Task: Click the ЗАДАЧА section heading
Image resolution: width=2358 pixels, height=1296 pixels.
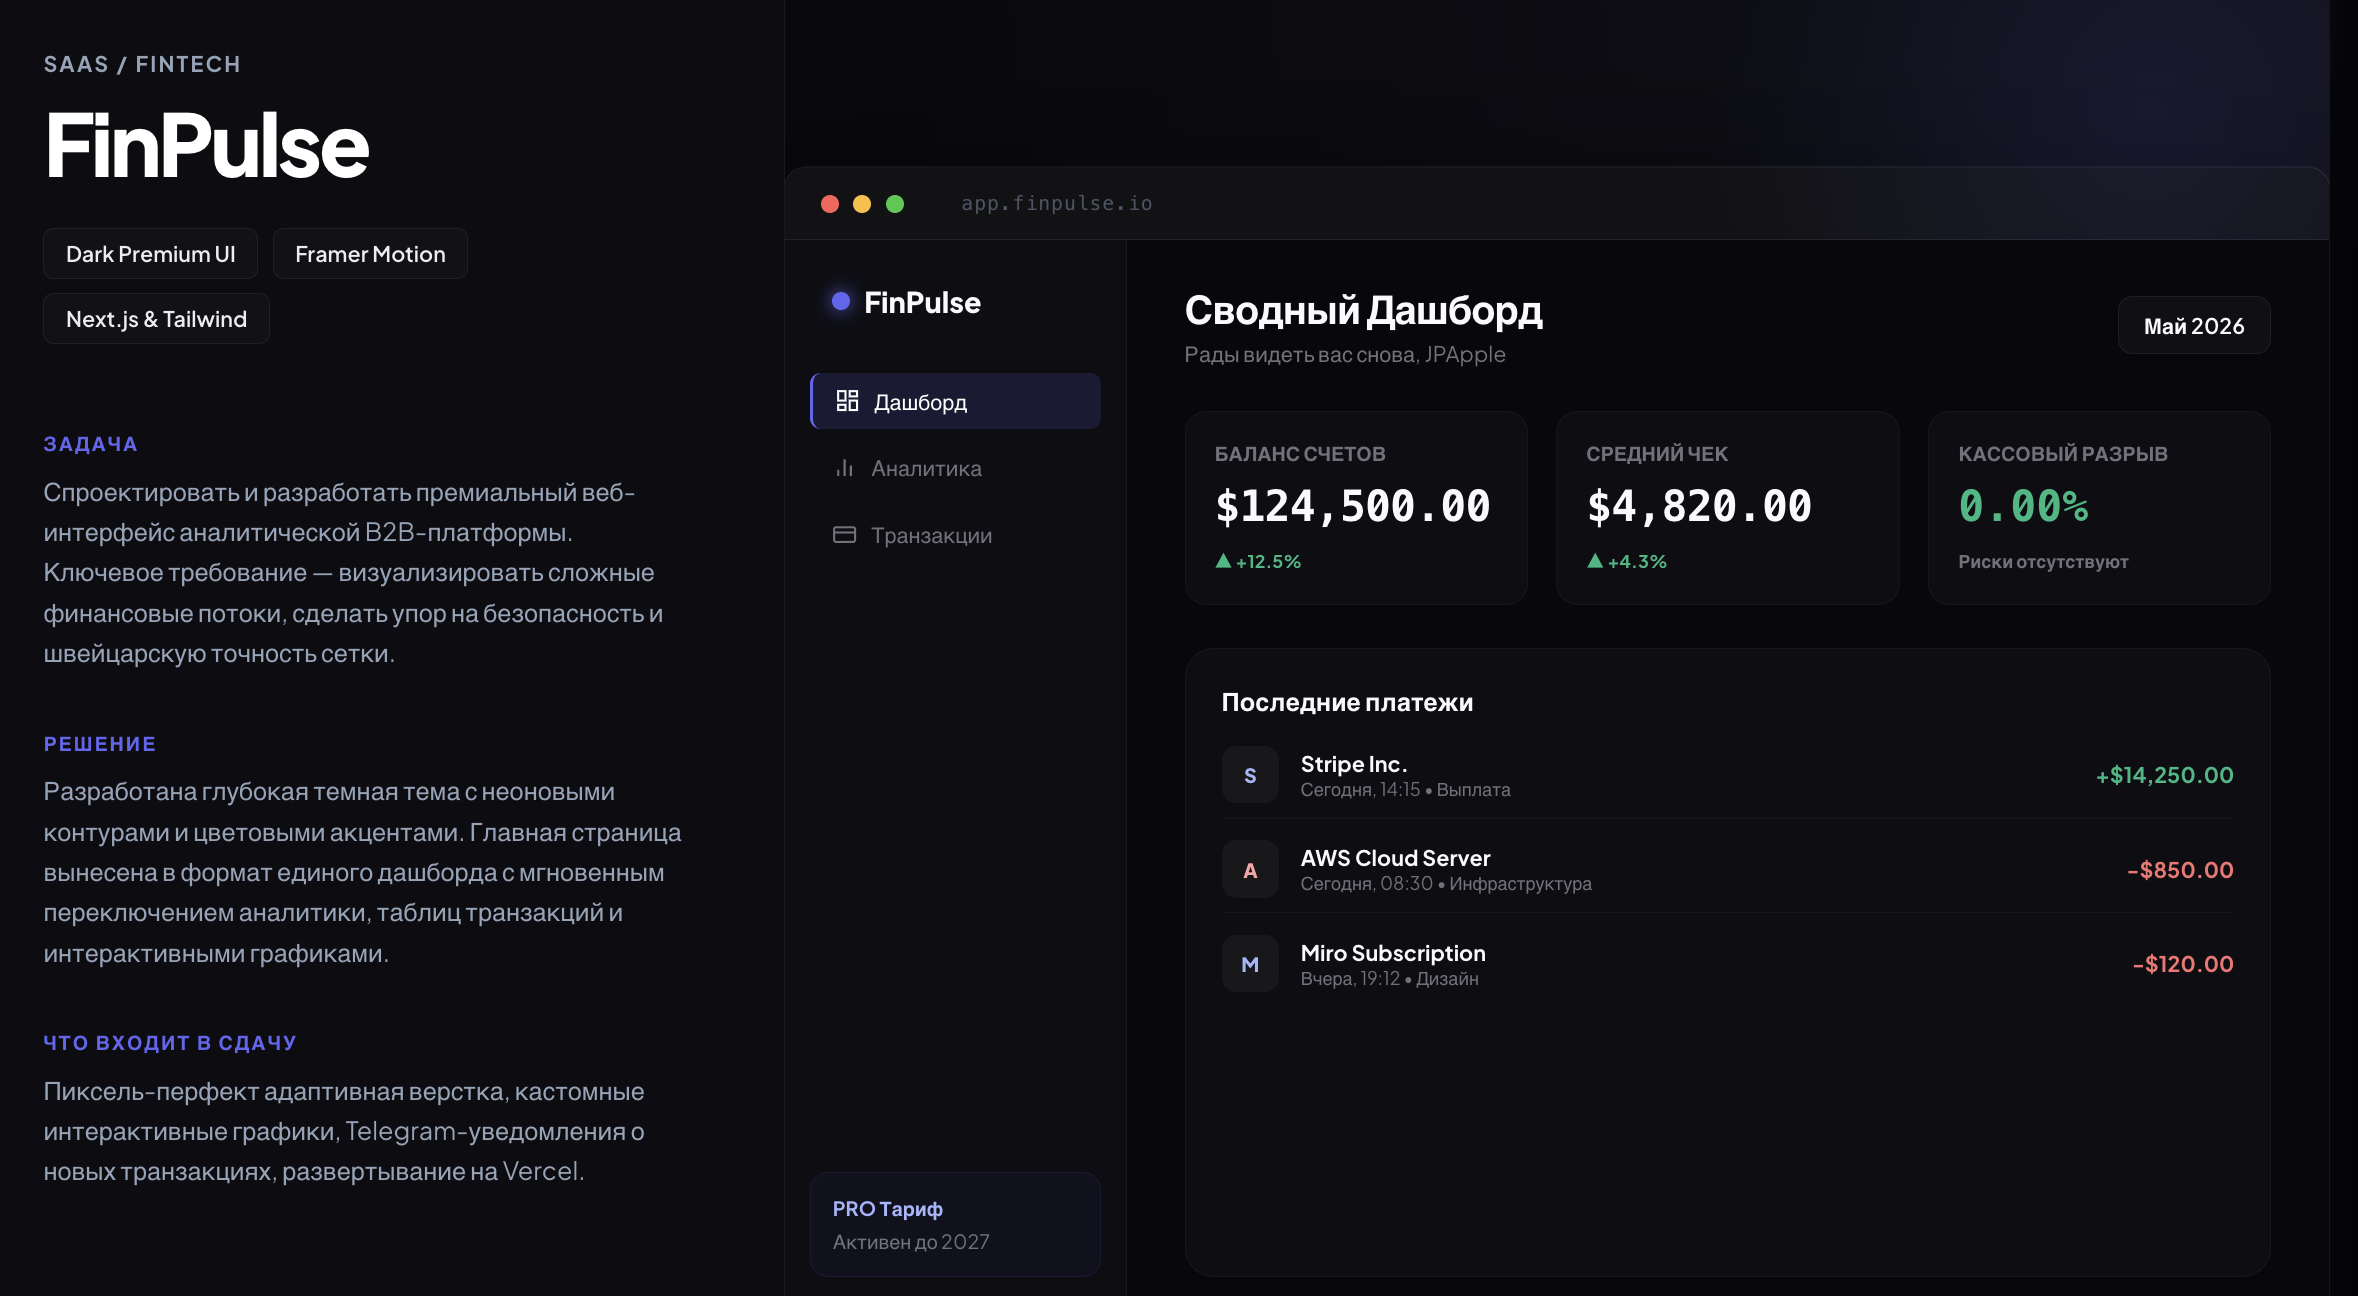Action: tap(90, 444)
